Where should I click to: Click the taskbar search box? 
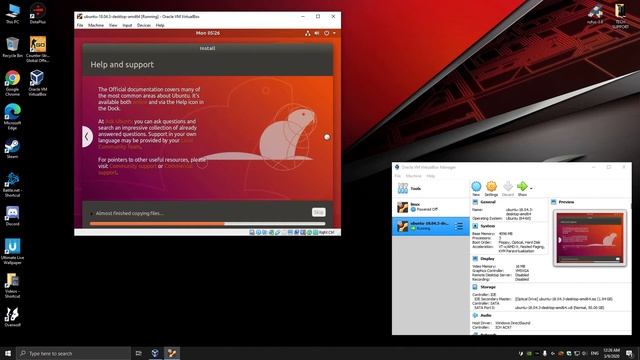[x=73, y=353]
